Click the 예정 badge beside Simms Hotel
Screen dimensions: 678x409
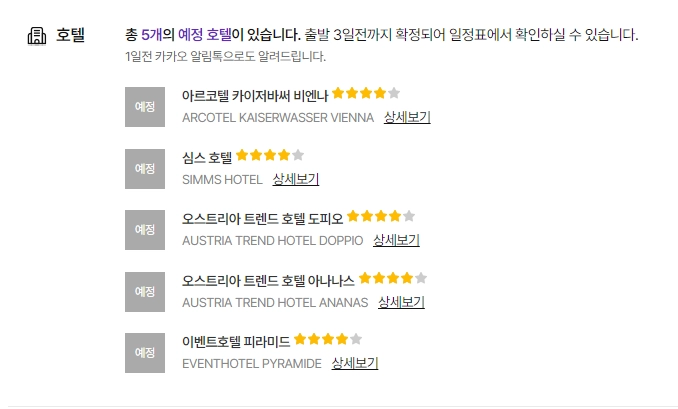(145, 169)
